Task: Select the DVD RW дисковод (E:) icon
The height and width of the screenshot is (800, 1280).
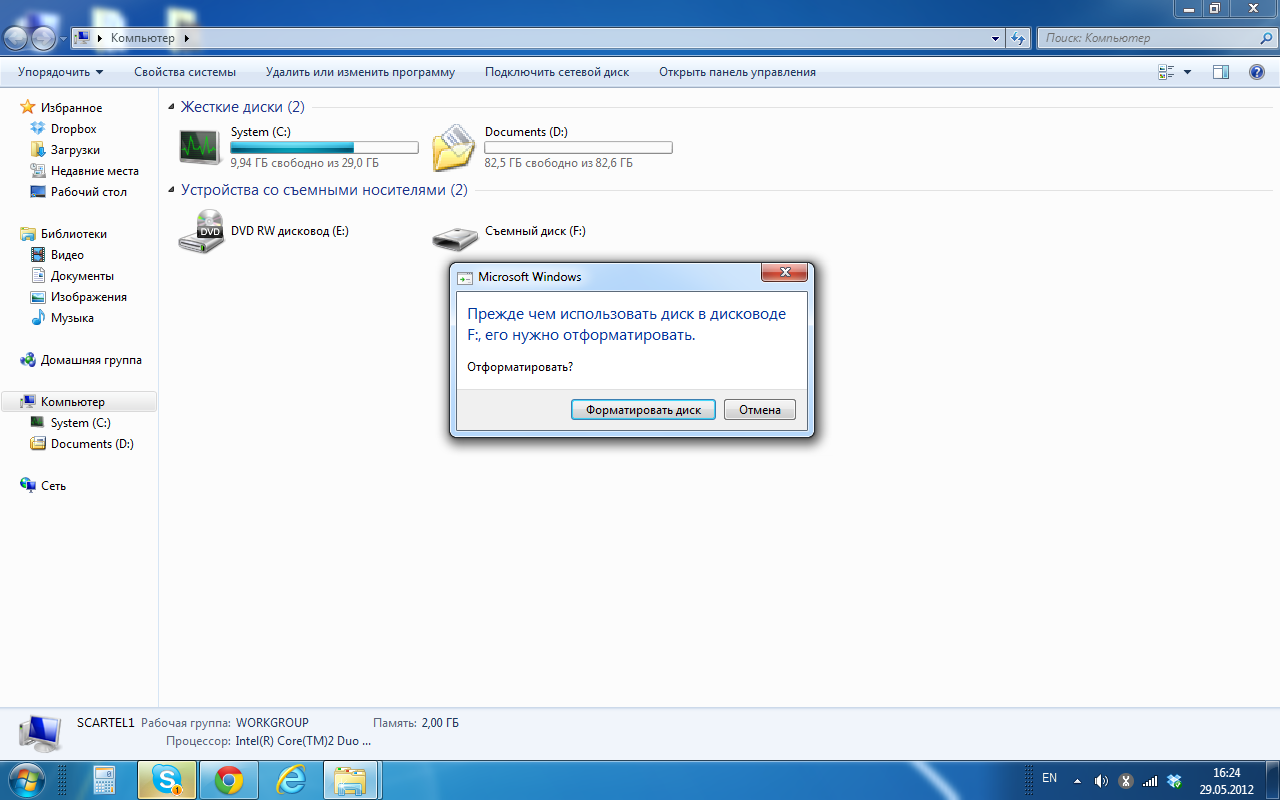Action: [x=201, y=231]
